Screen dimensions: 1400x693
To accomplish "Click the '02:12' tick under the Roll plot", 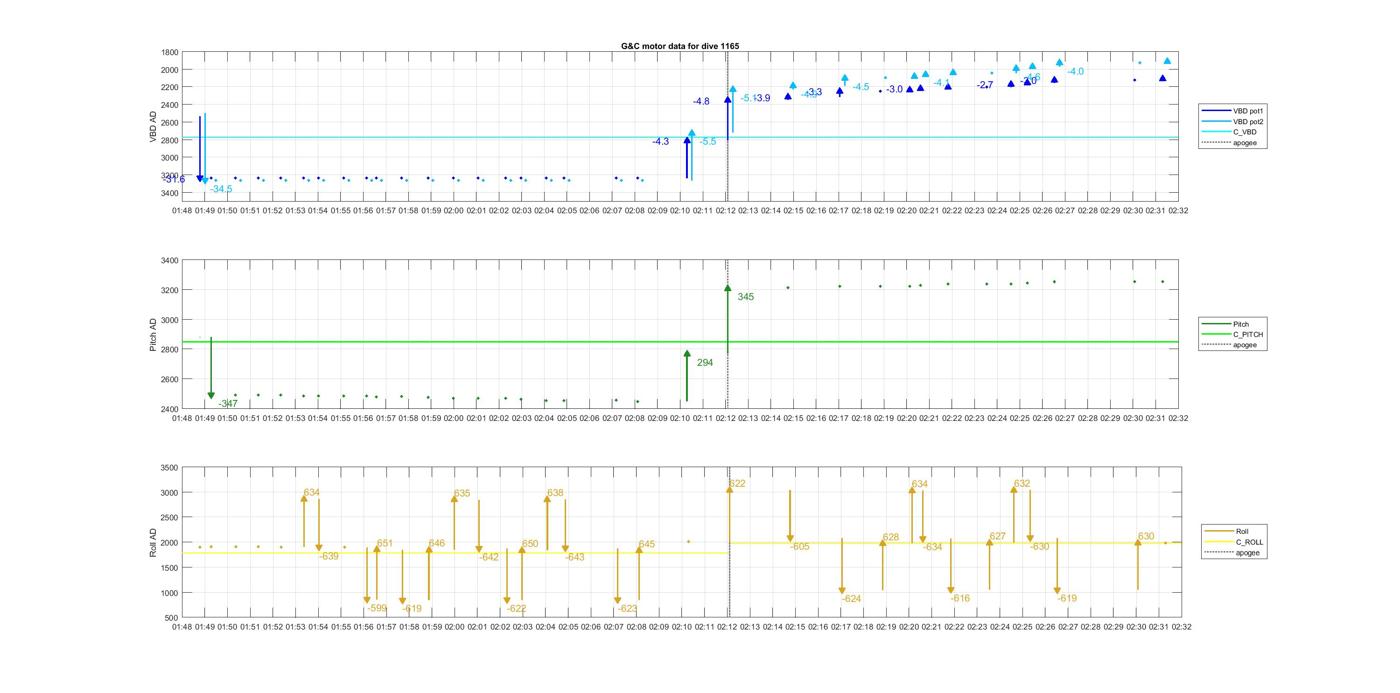I will (x=727, y=627).
